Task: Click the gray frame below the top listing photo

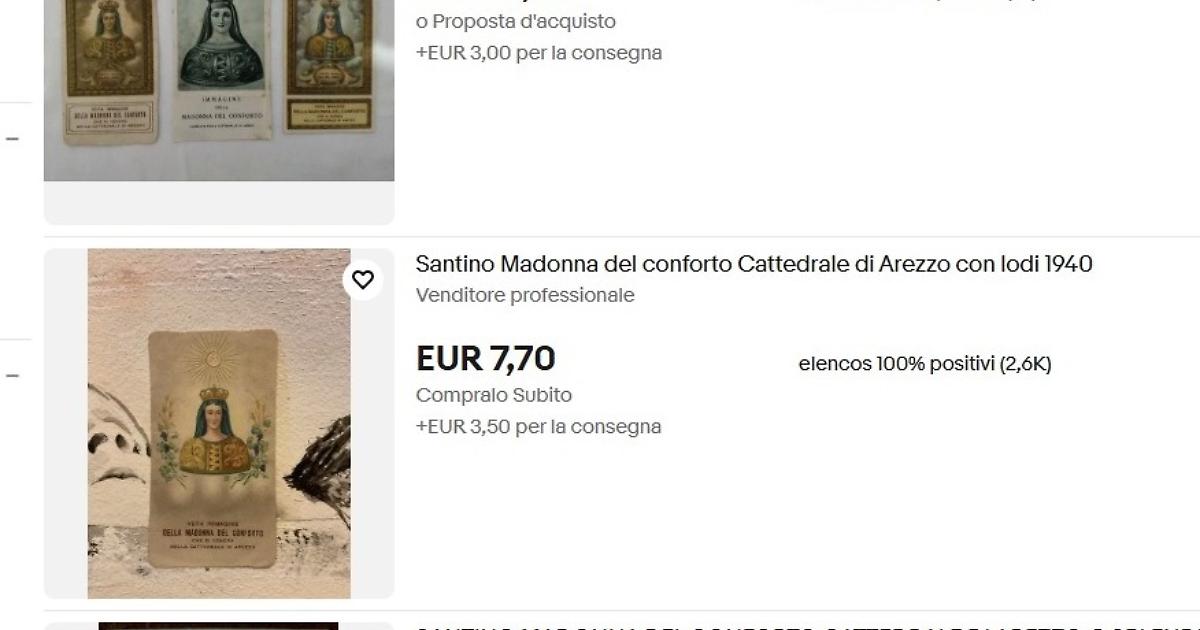Action: [219, 203]
